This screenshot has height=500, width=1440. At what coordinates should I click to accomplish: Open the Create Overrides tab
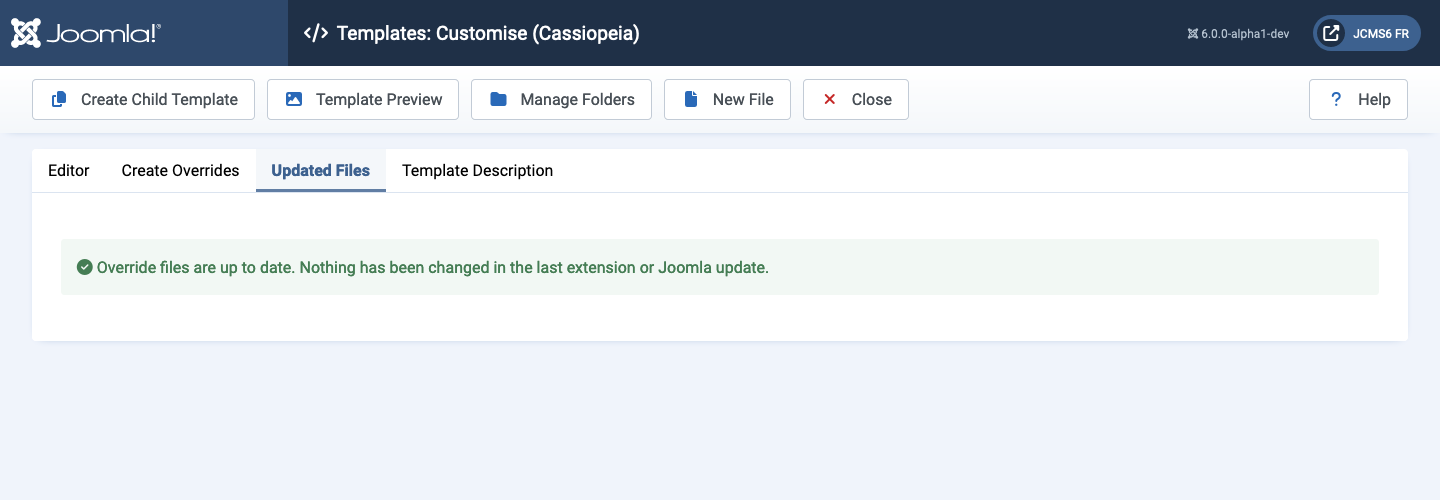point(180,171)
